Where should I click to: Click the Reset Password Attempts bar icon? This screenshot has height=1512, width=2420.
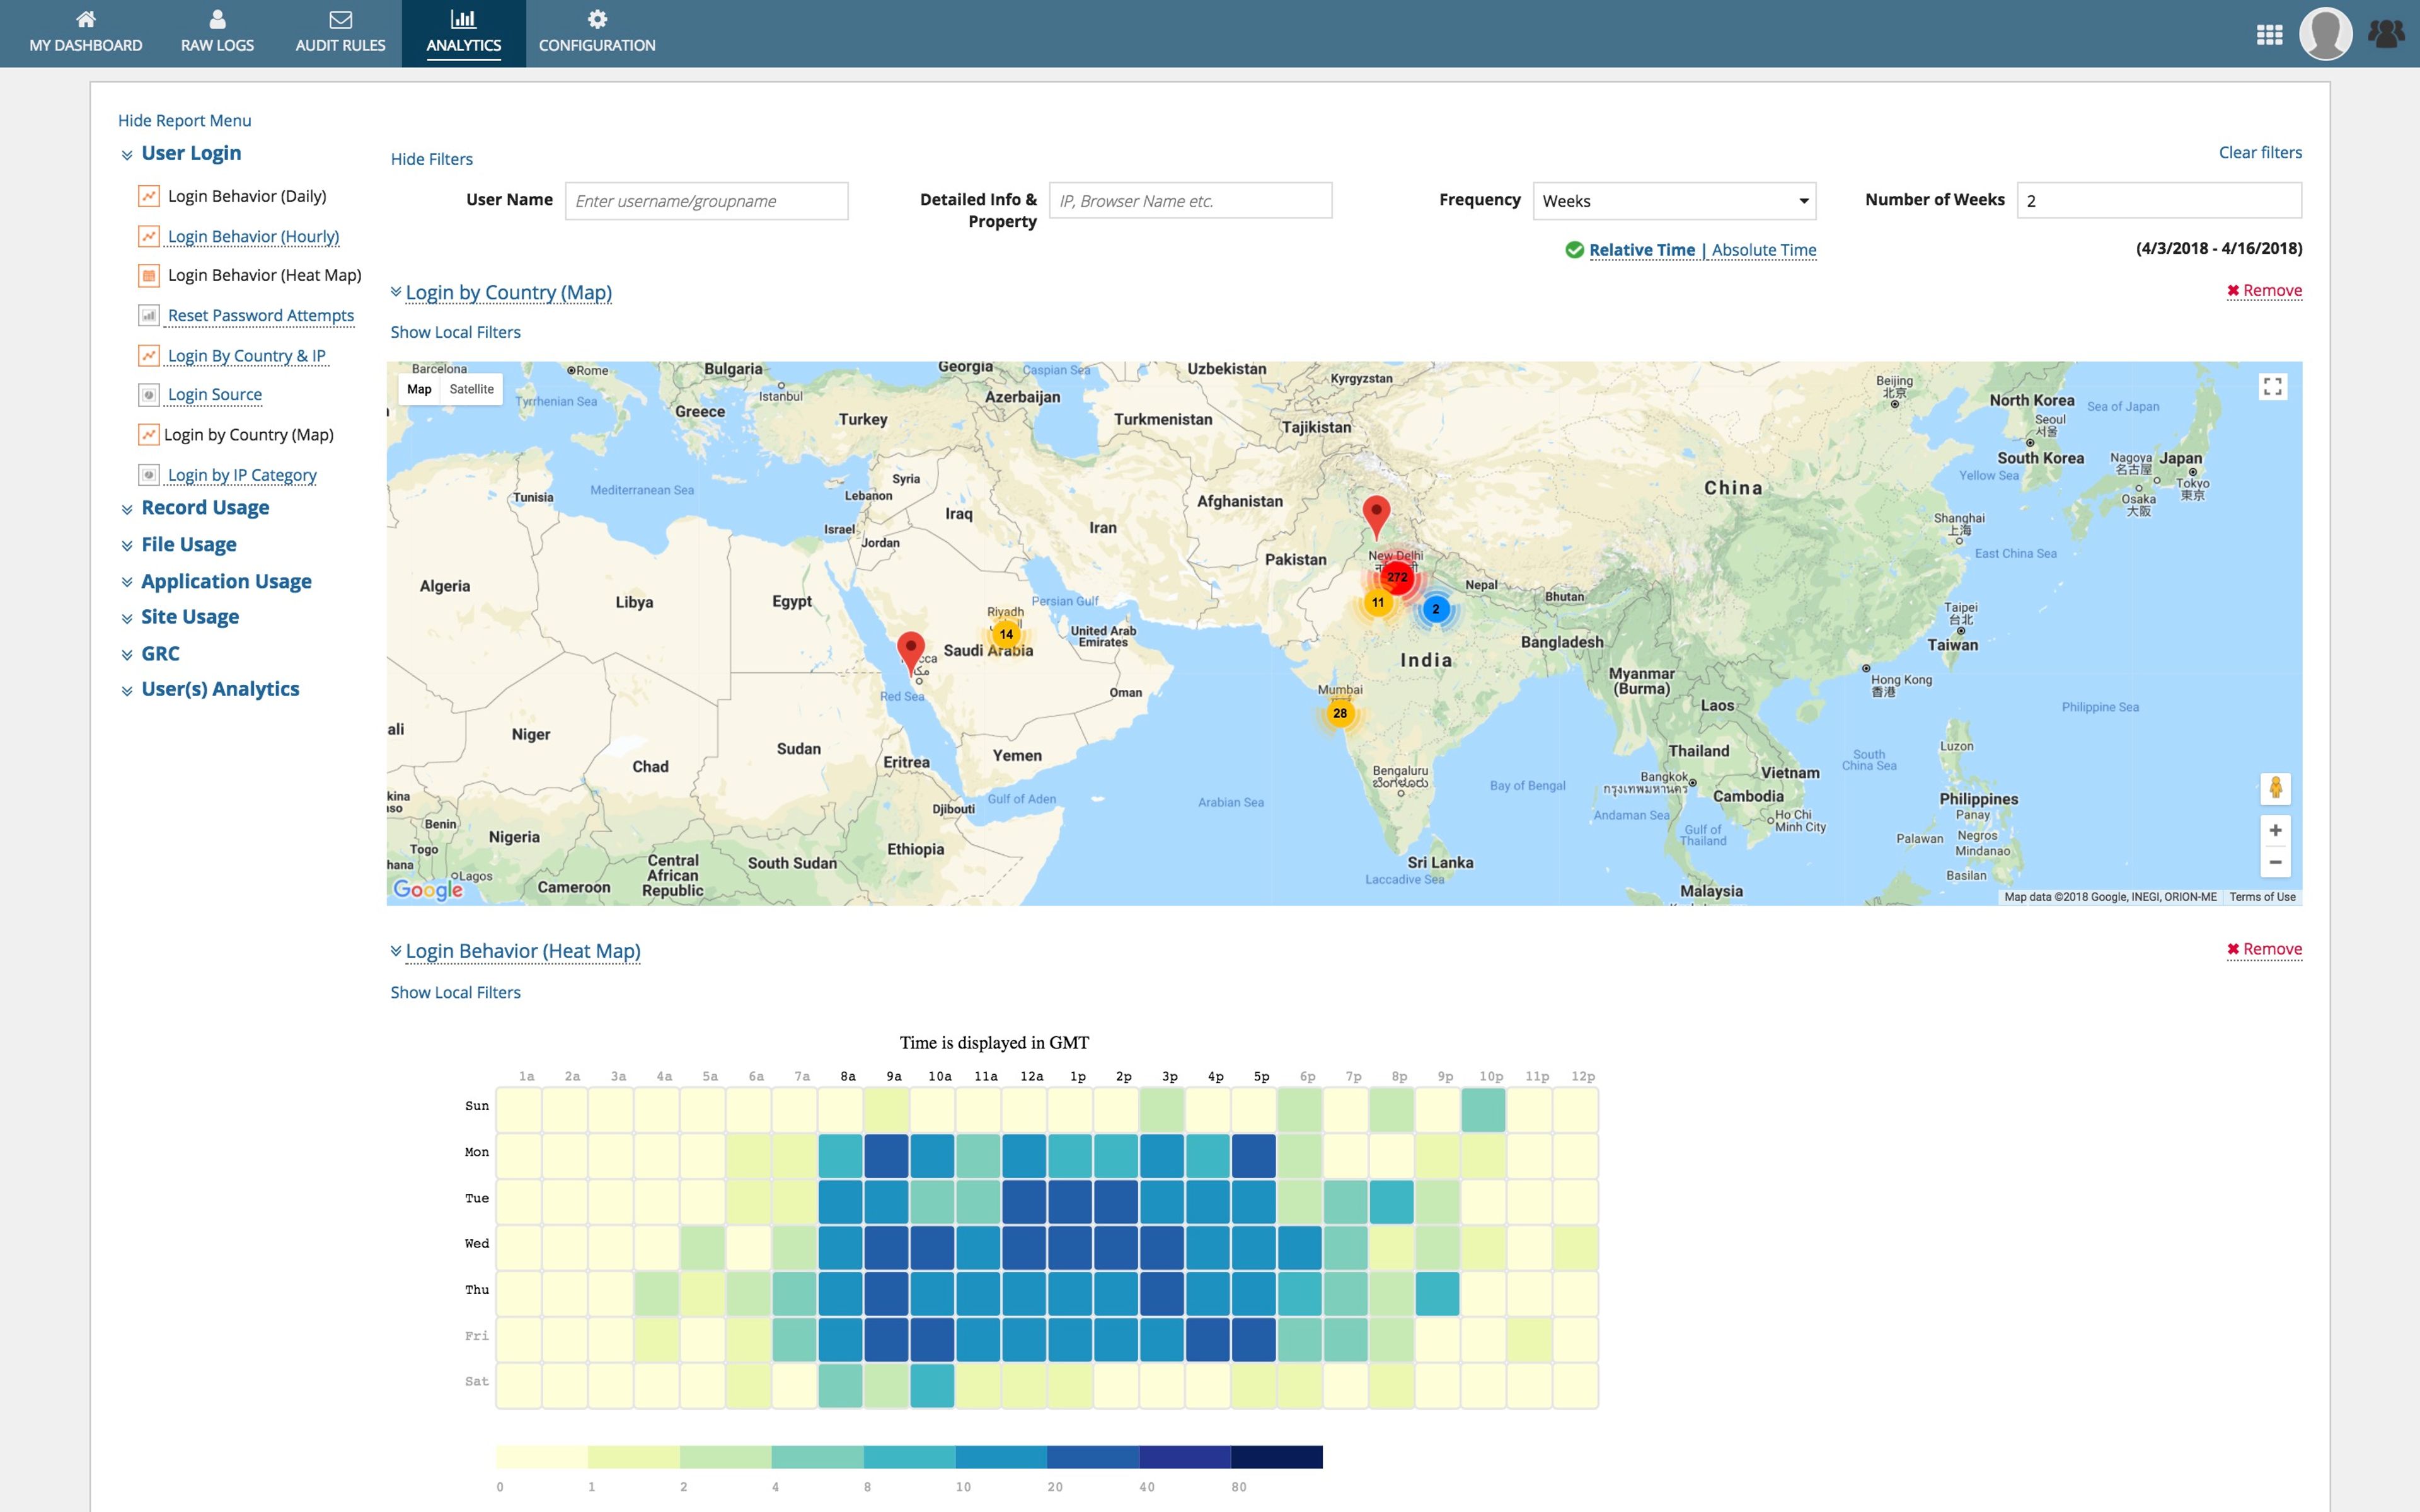[148, 315]
